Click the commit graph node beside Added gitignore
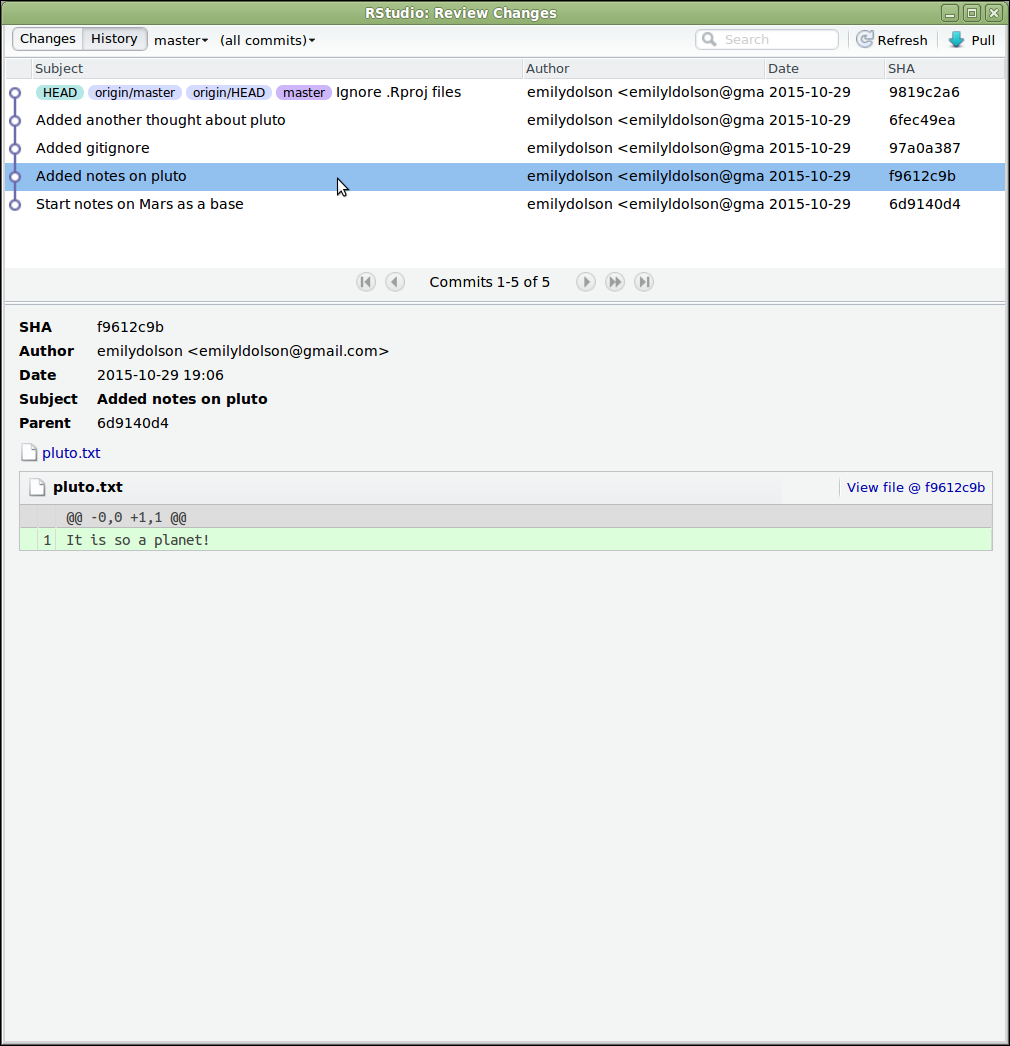The height and width of the screenshot is (1046, 1010). [x=16, y=148]
